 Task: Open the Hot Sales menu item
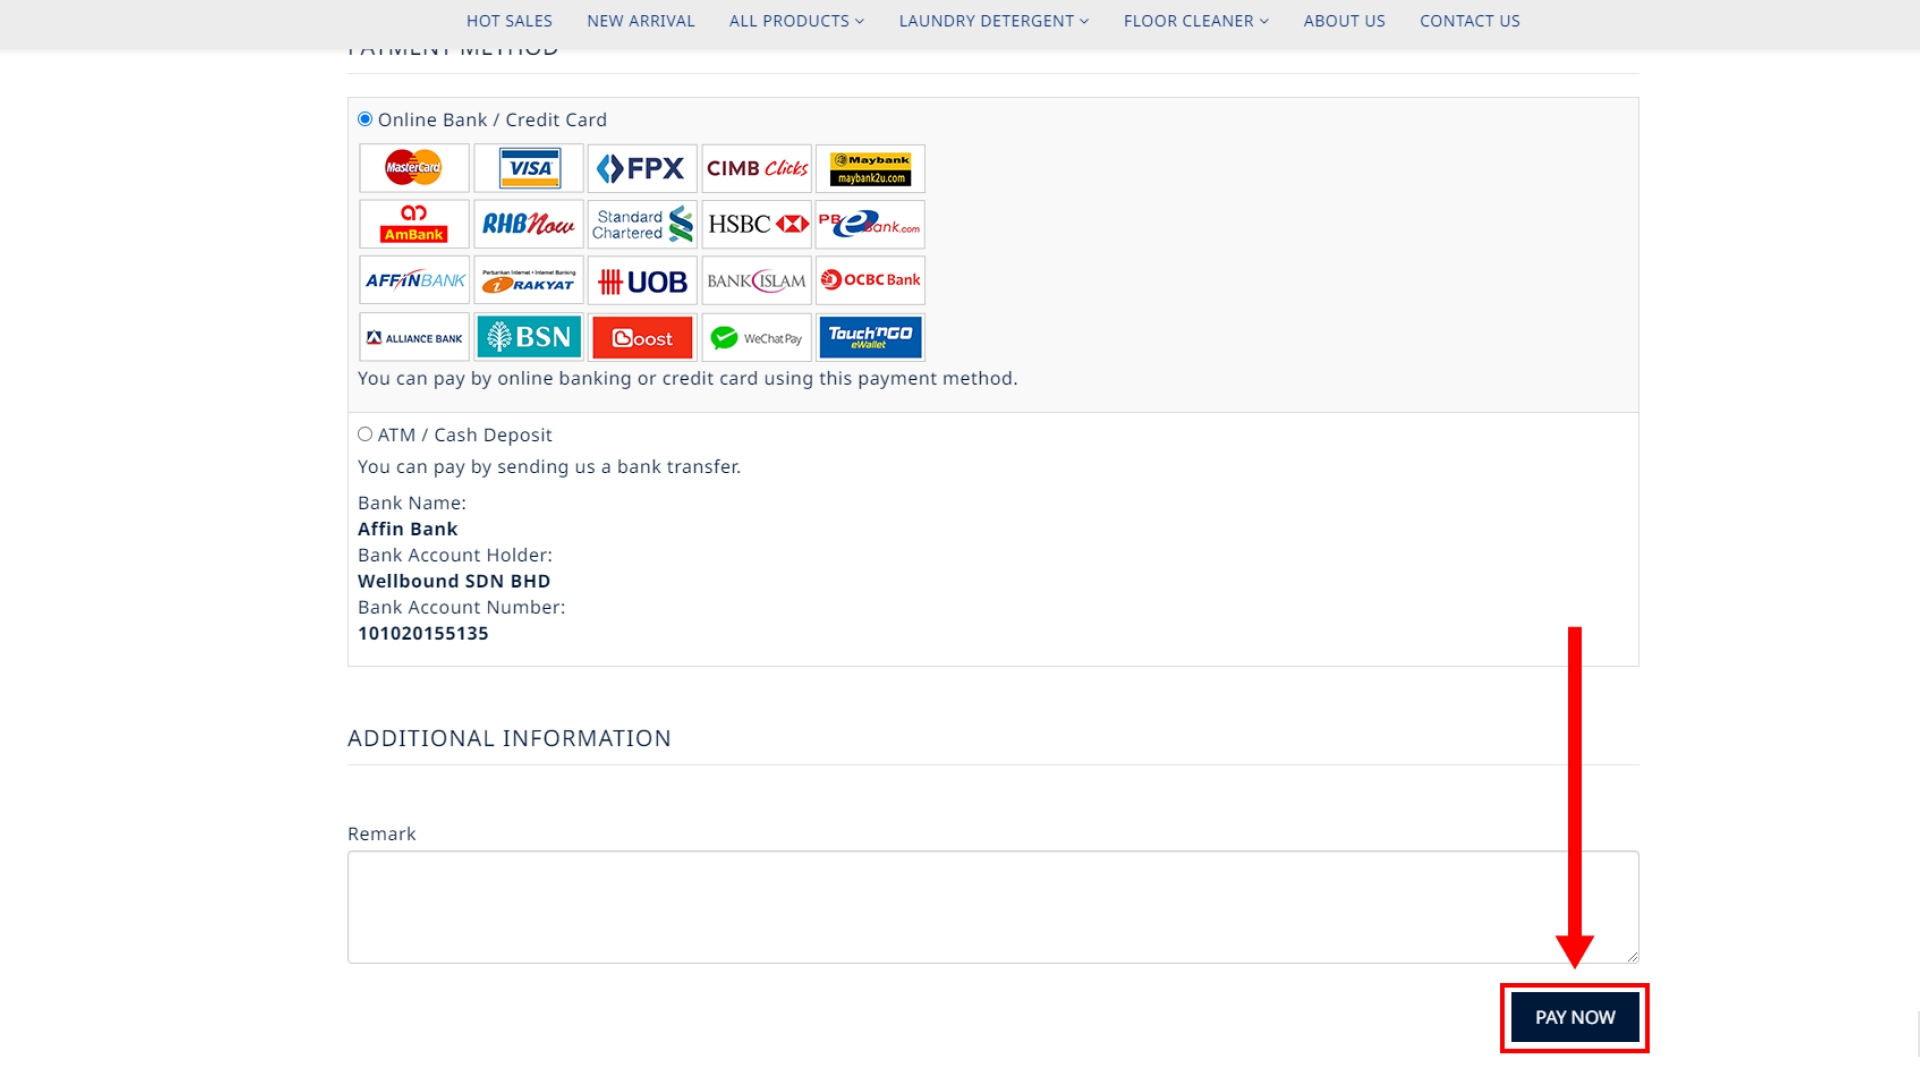[509, 21]
